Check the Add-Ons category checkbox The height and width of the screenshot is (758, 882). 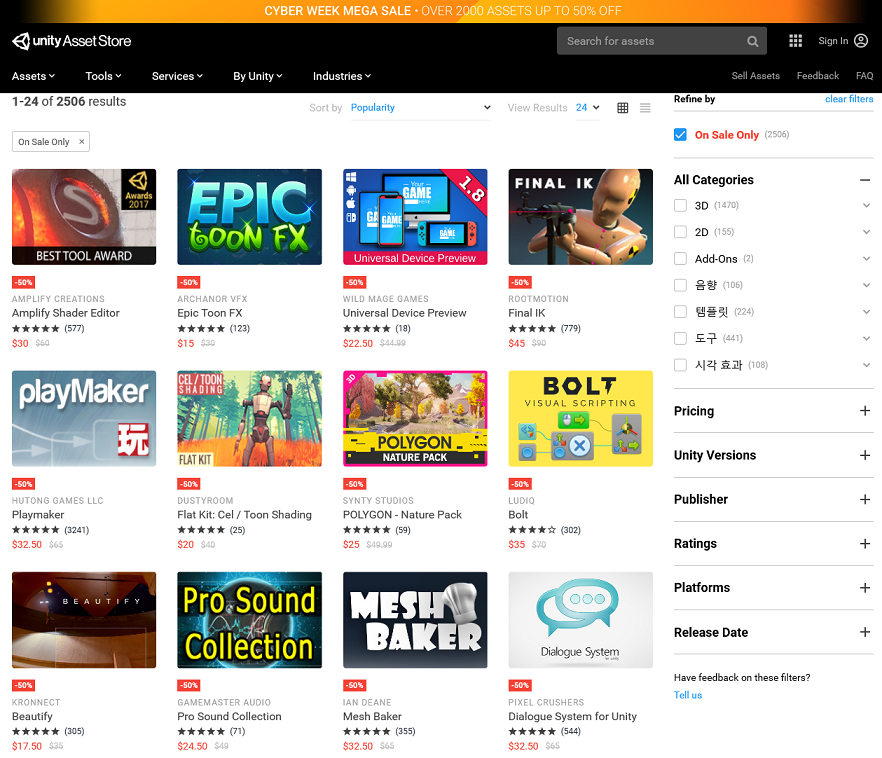[681, 259]
